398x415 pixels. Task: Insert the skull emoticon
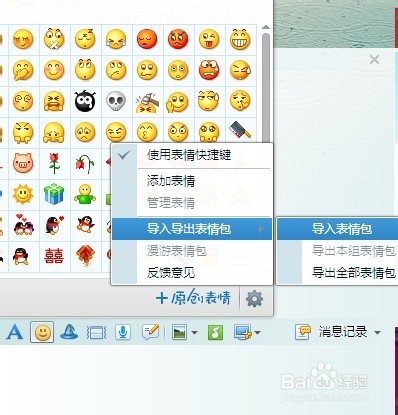tap(116, 101)
